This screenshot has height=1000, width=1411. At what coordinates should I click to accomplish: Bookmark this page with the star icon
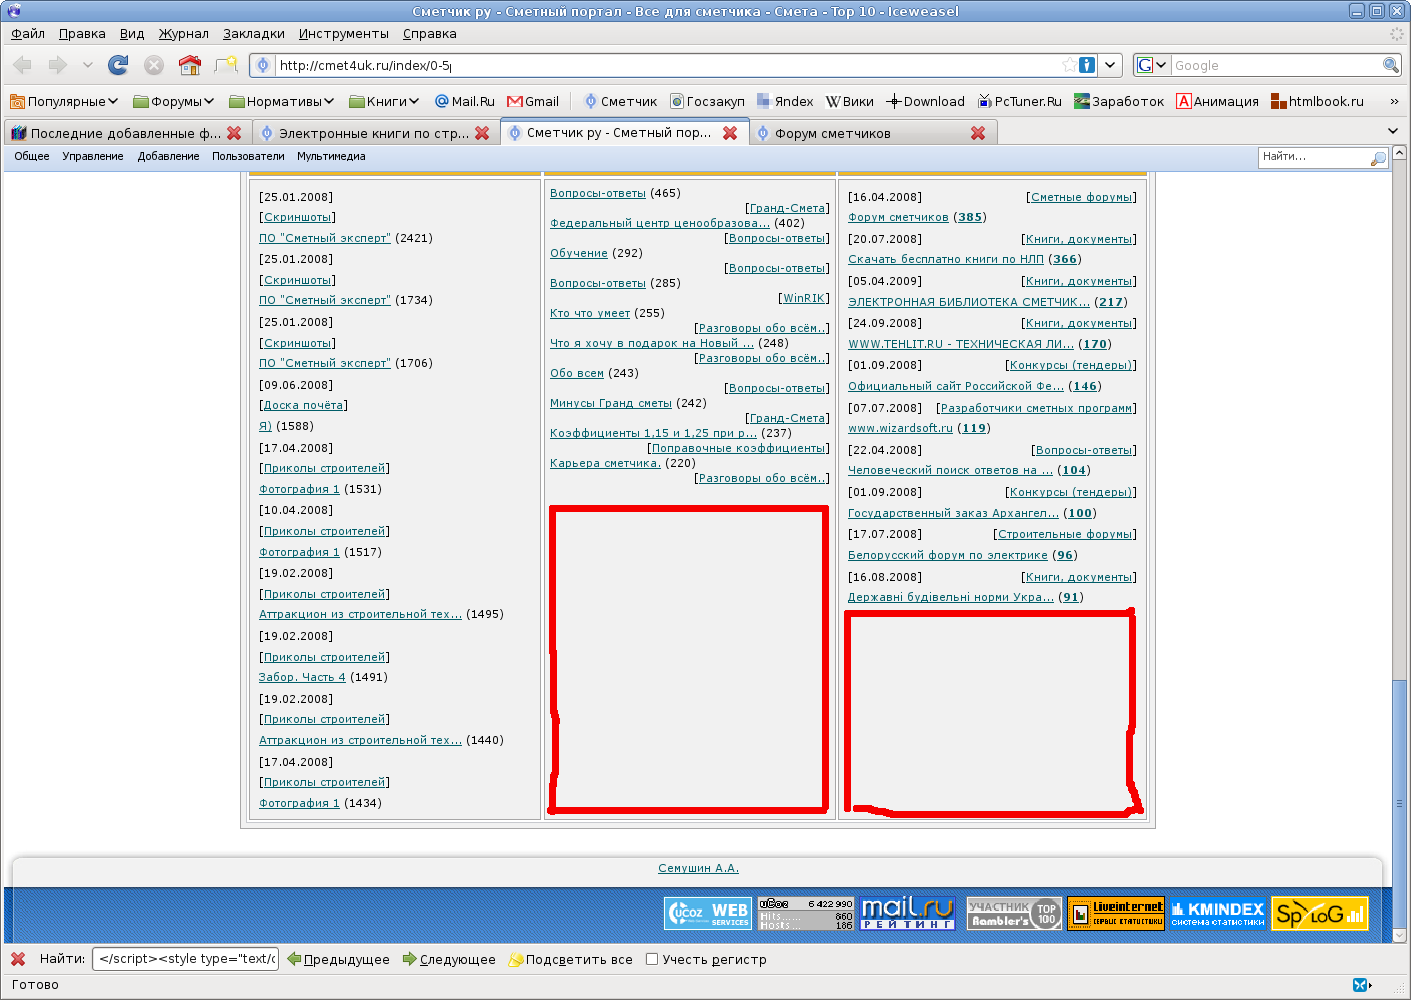[x=1069, y=65]
